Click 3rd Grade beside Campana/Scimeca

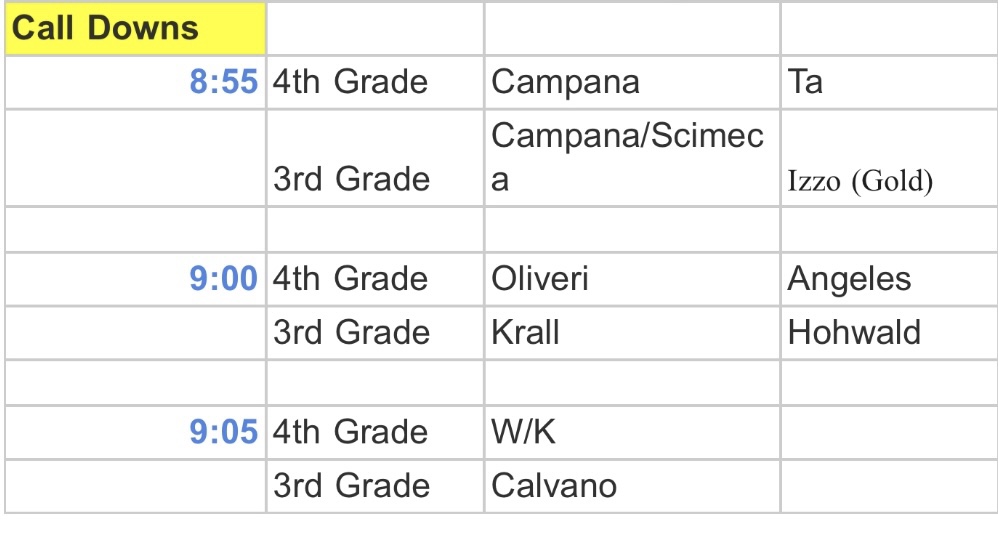click(x=351, y=179)
